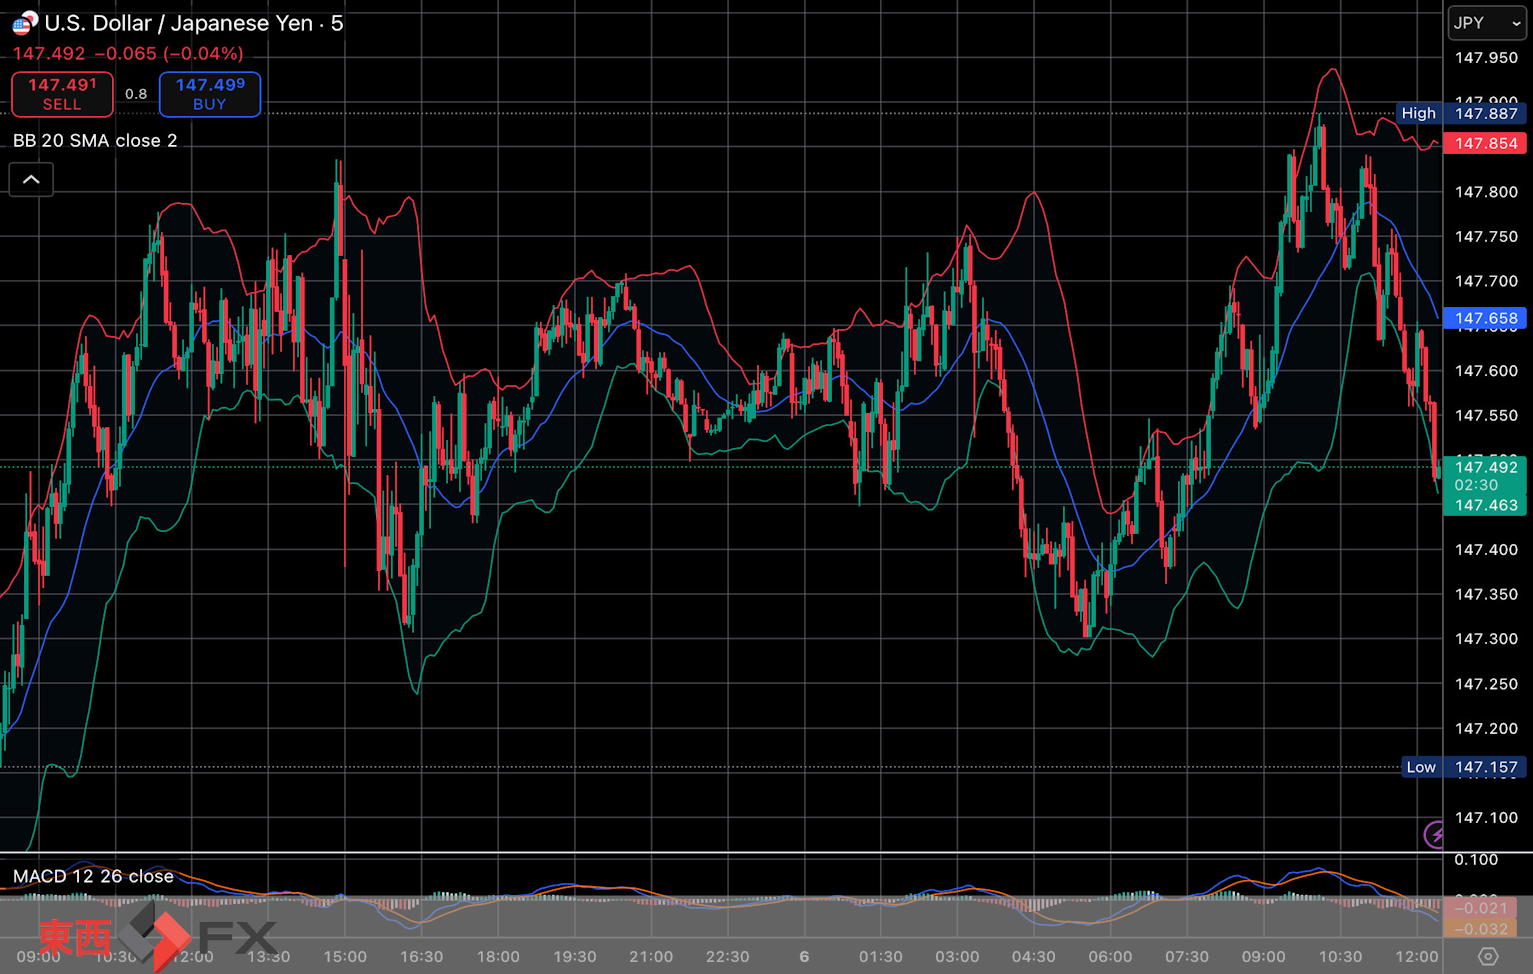Click the current price 147.492 countdown label
The width and height of the screenshot is (1533, 974).
[1485, 476]
